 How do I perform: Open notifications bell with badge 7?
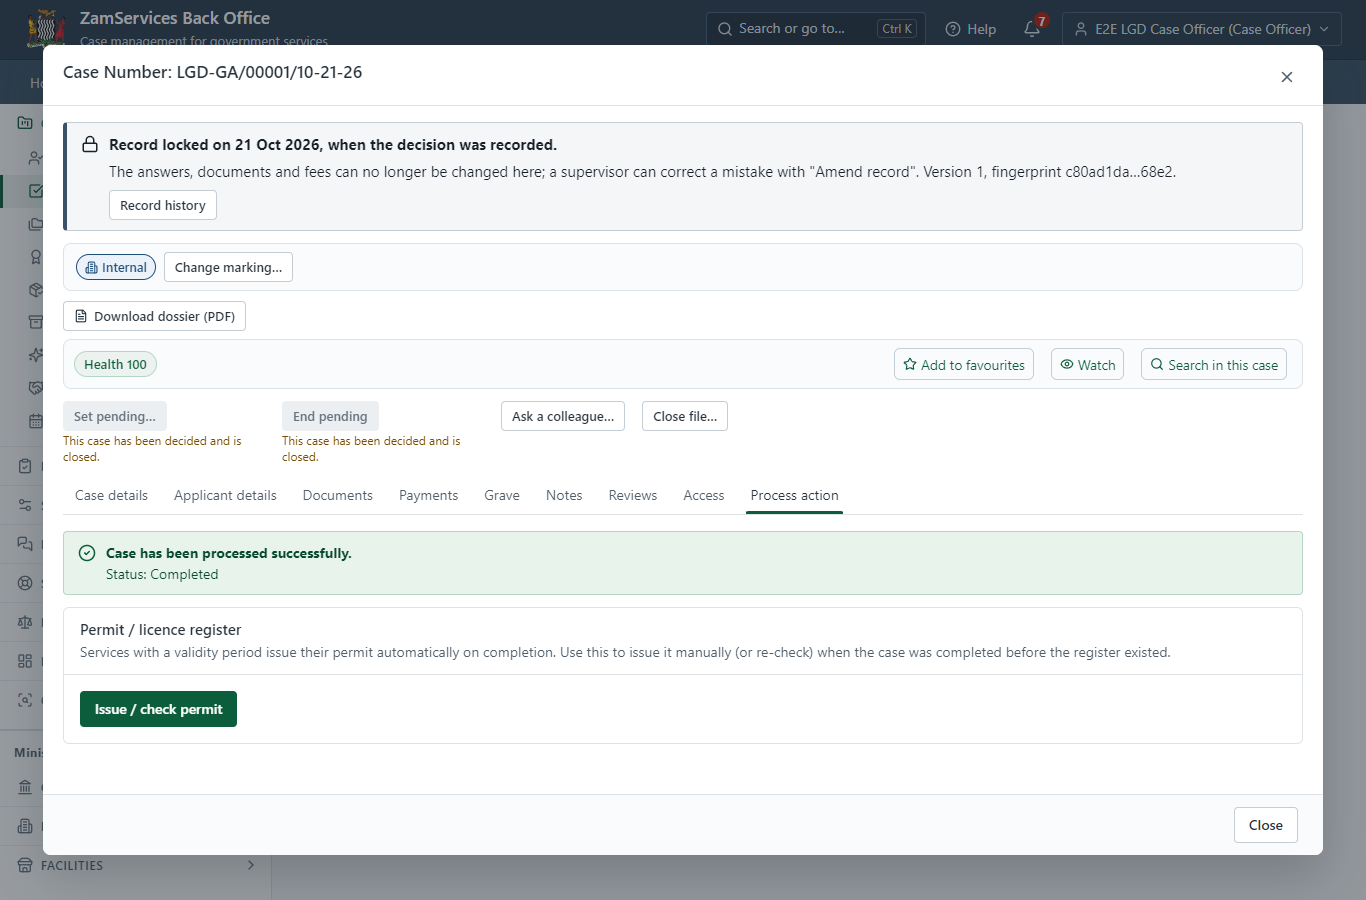click(1032, 29)
